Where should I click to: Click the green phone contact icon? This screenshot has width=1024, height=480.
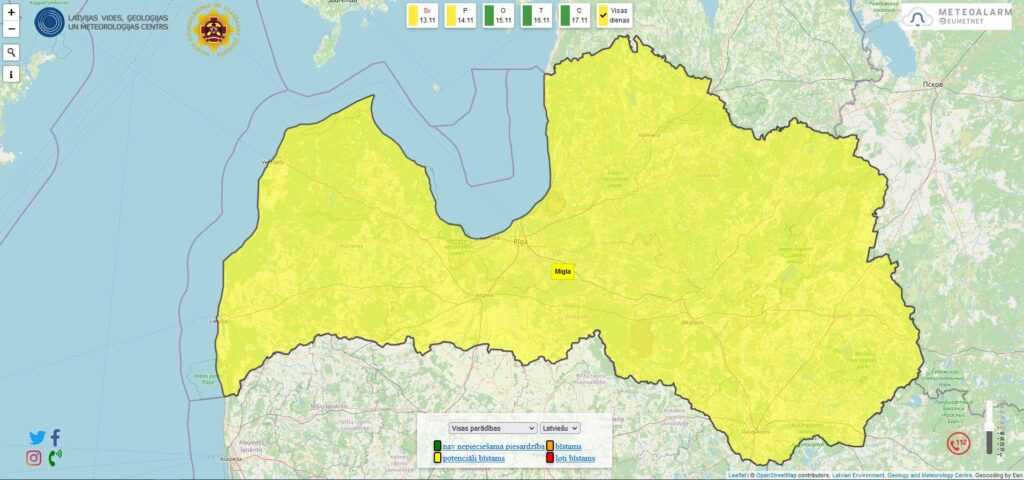coord(54,458)
